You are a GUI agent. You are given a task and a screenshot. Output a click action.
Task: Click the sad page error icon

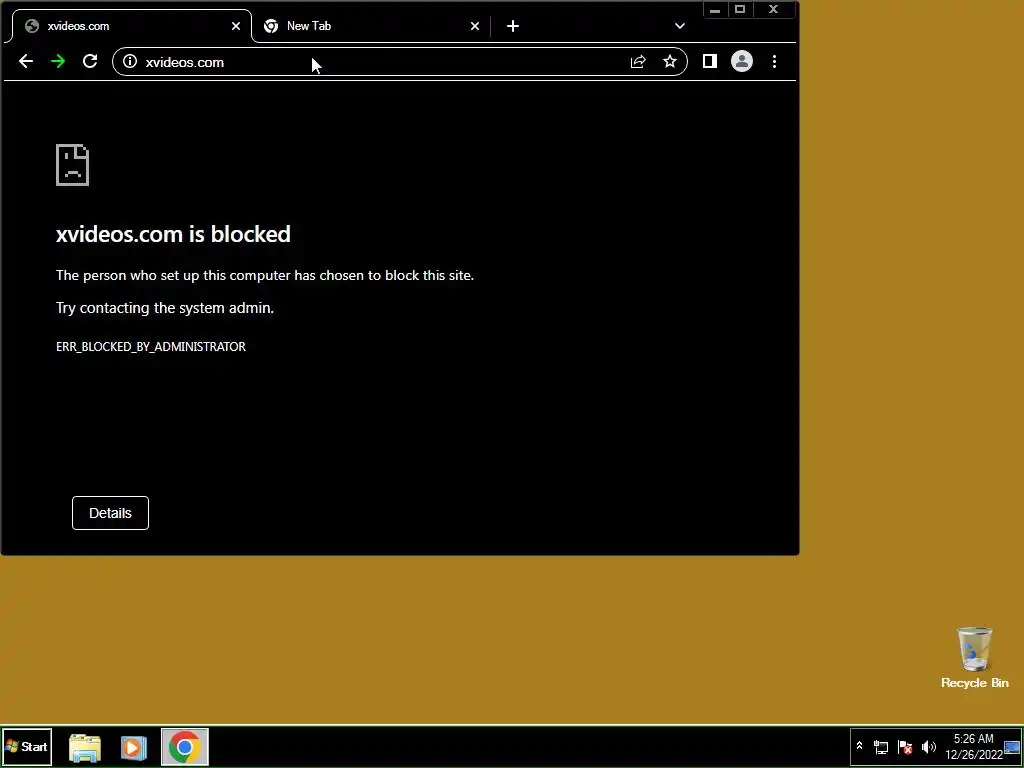click(72, 165)
